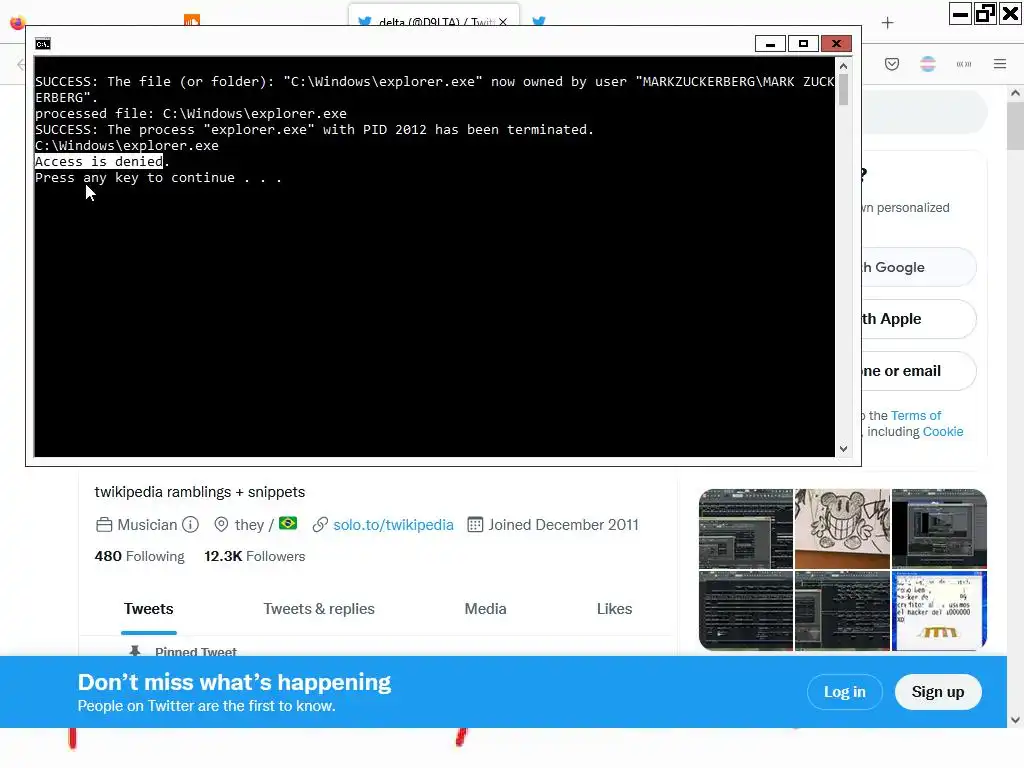Click the Musician info circle icon

190,525
